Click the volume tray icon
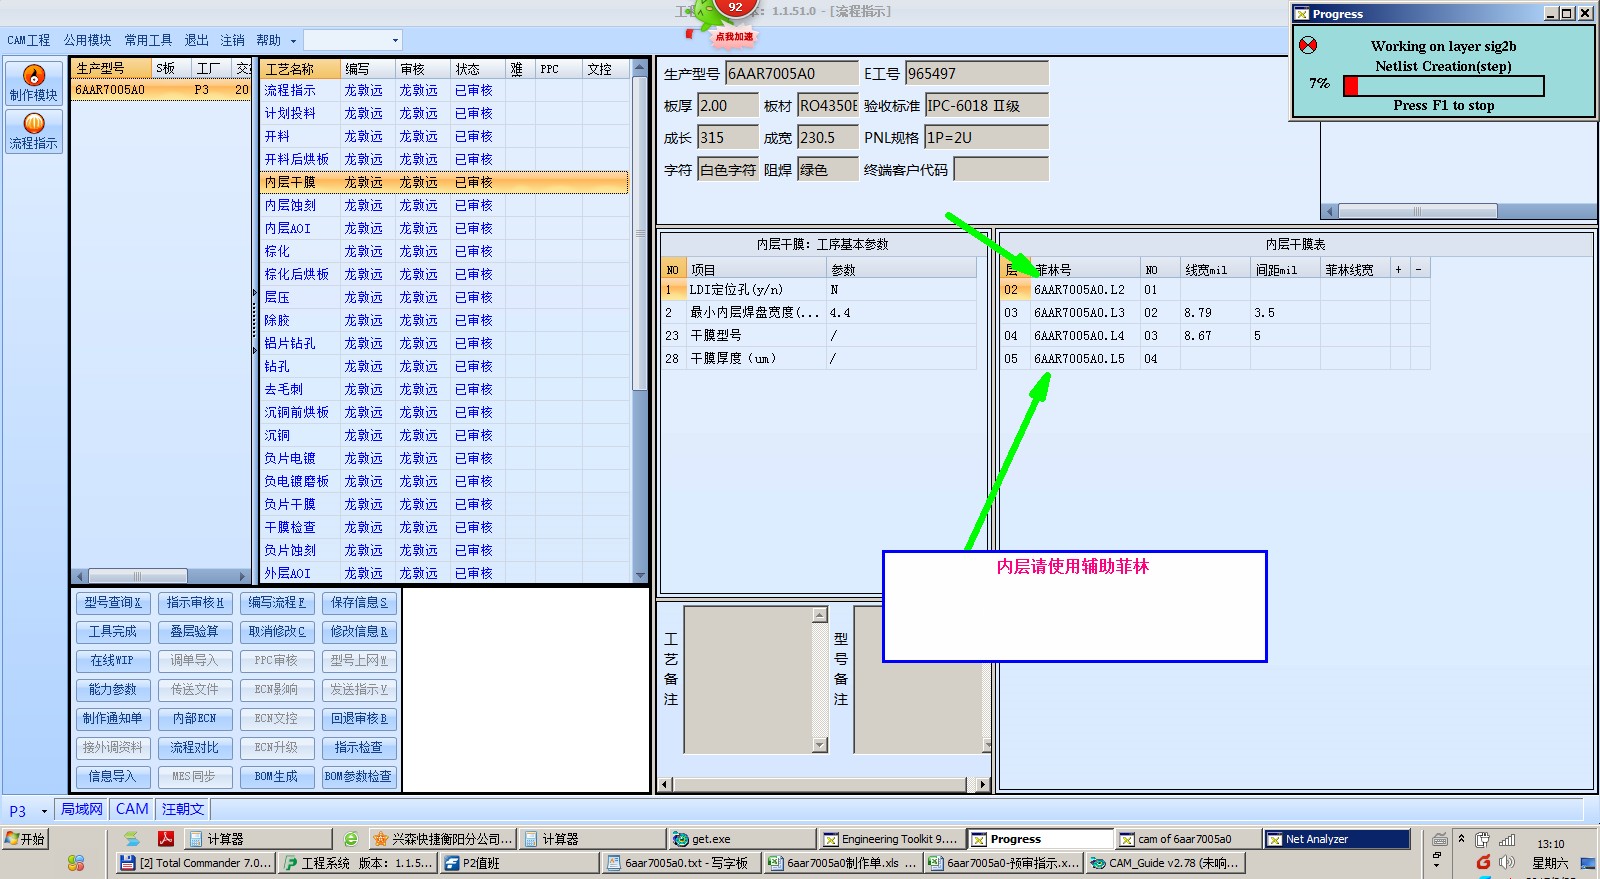Viewport: 1600px width, 879px height. pos(1507,862)
